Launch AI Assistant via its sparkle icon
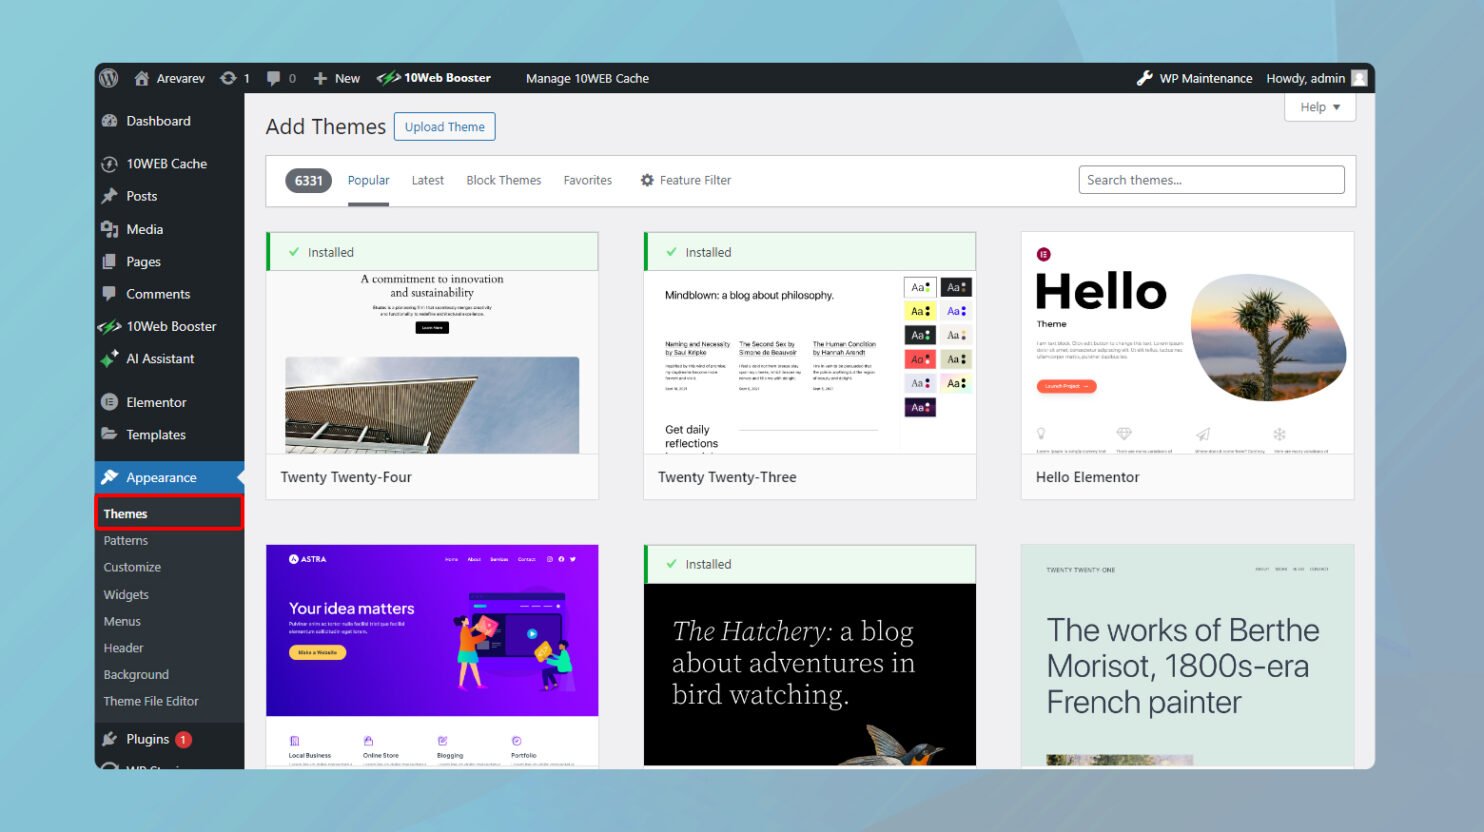This screenshot has width=1484, height=832. pos(110,359)
